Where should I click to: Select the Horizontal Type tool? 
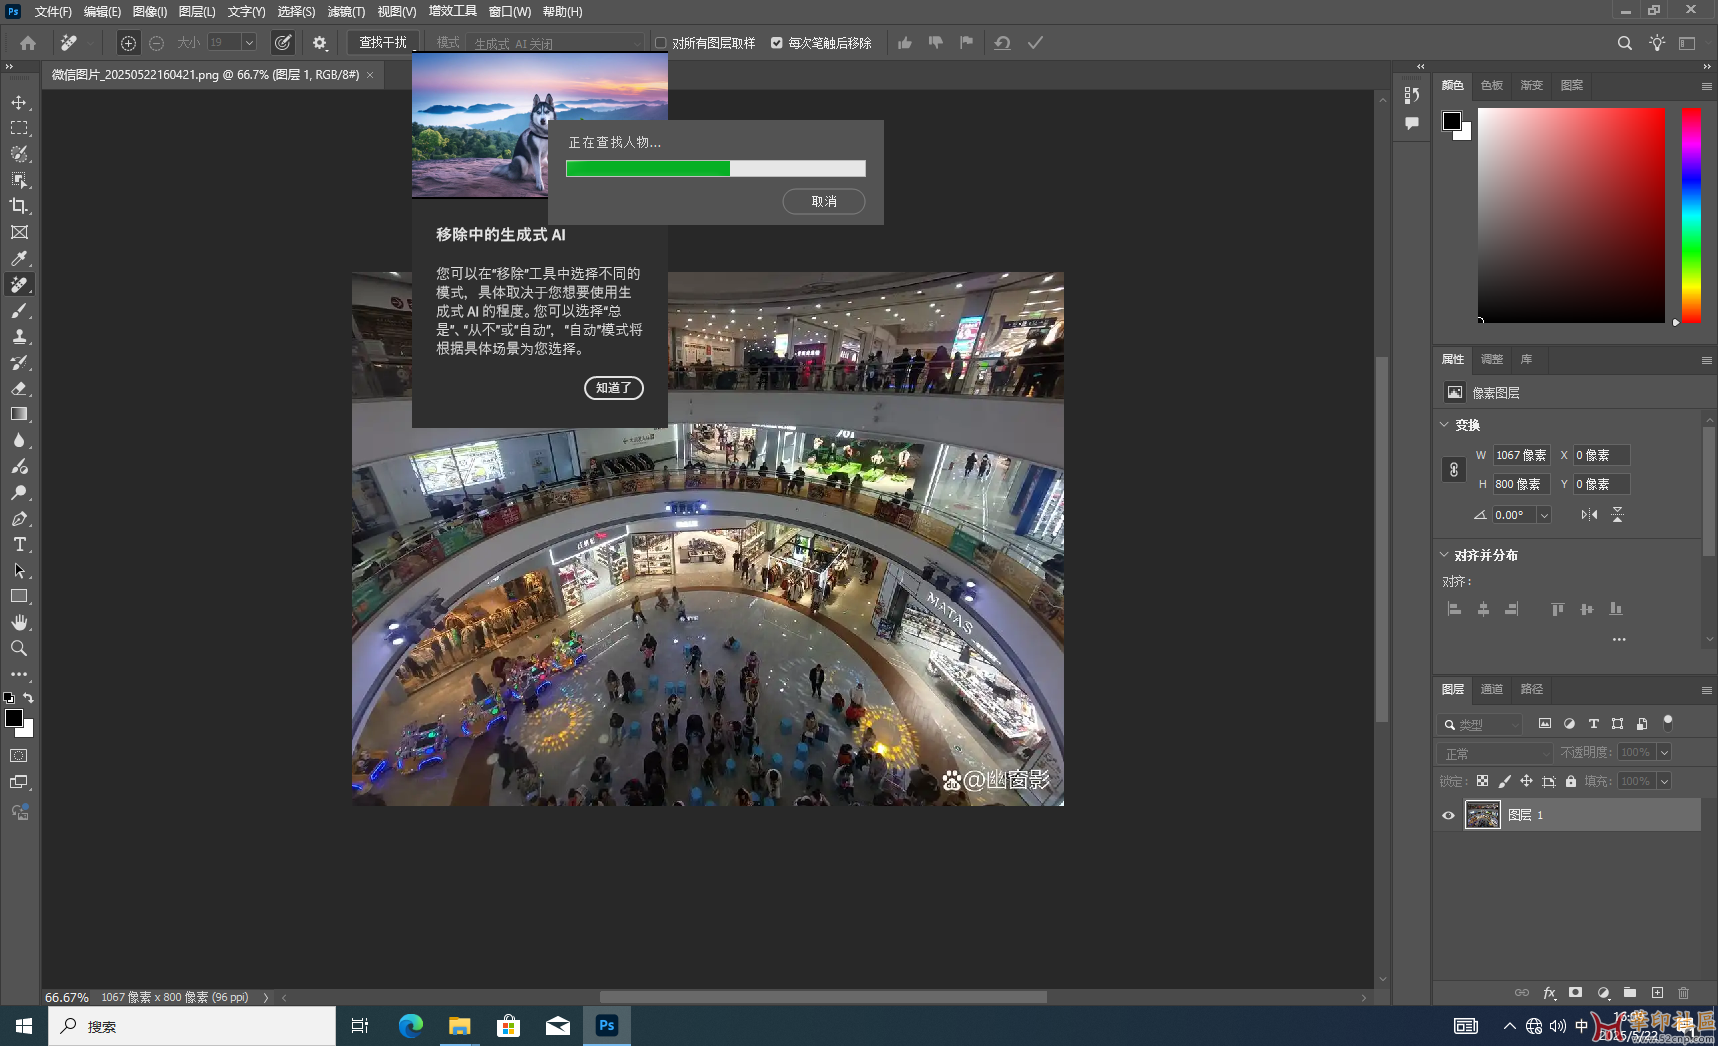pyautogui.click(x=19, y=544)
